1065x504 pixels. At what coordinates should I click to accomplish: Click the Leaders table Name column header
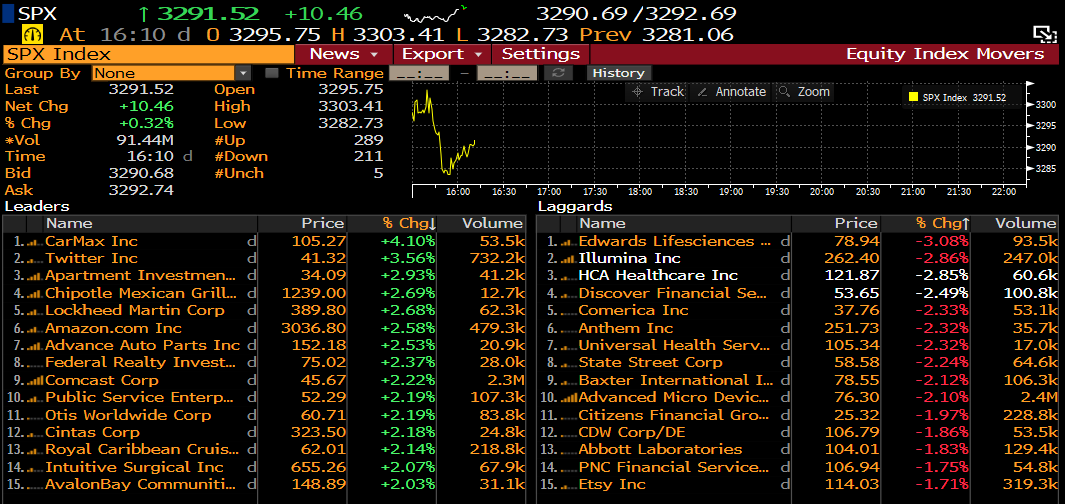151,223
